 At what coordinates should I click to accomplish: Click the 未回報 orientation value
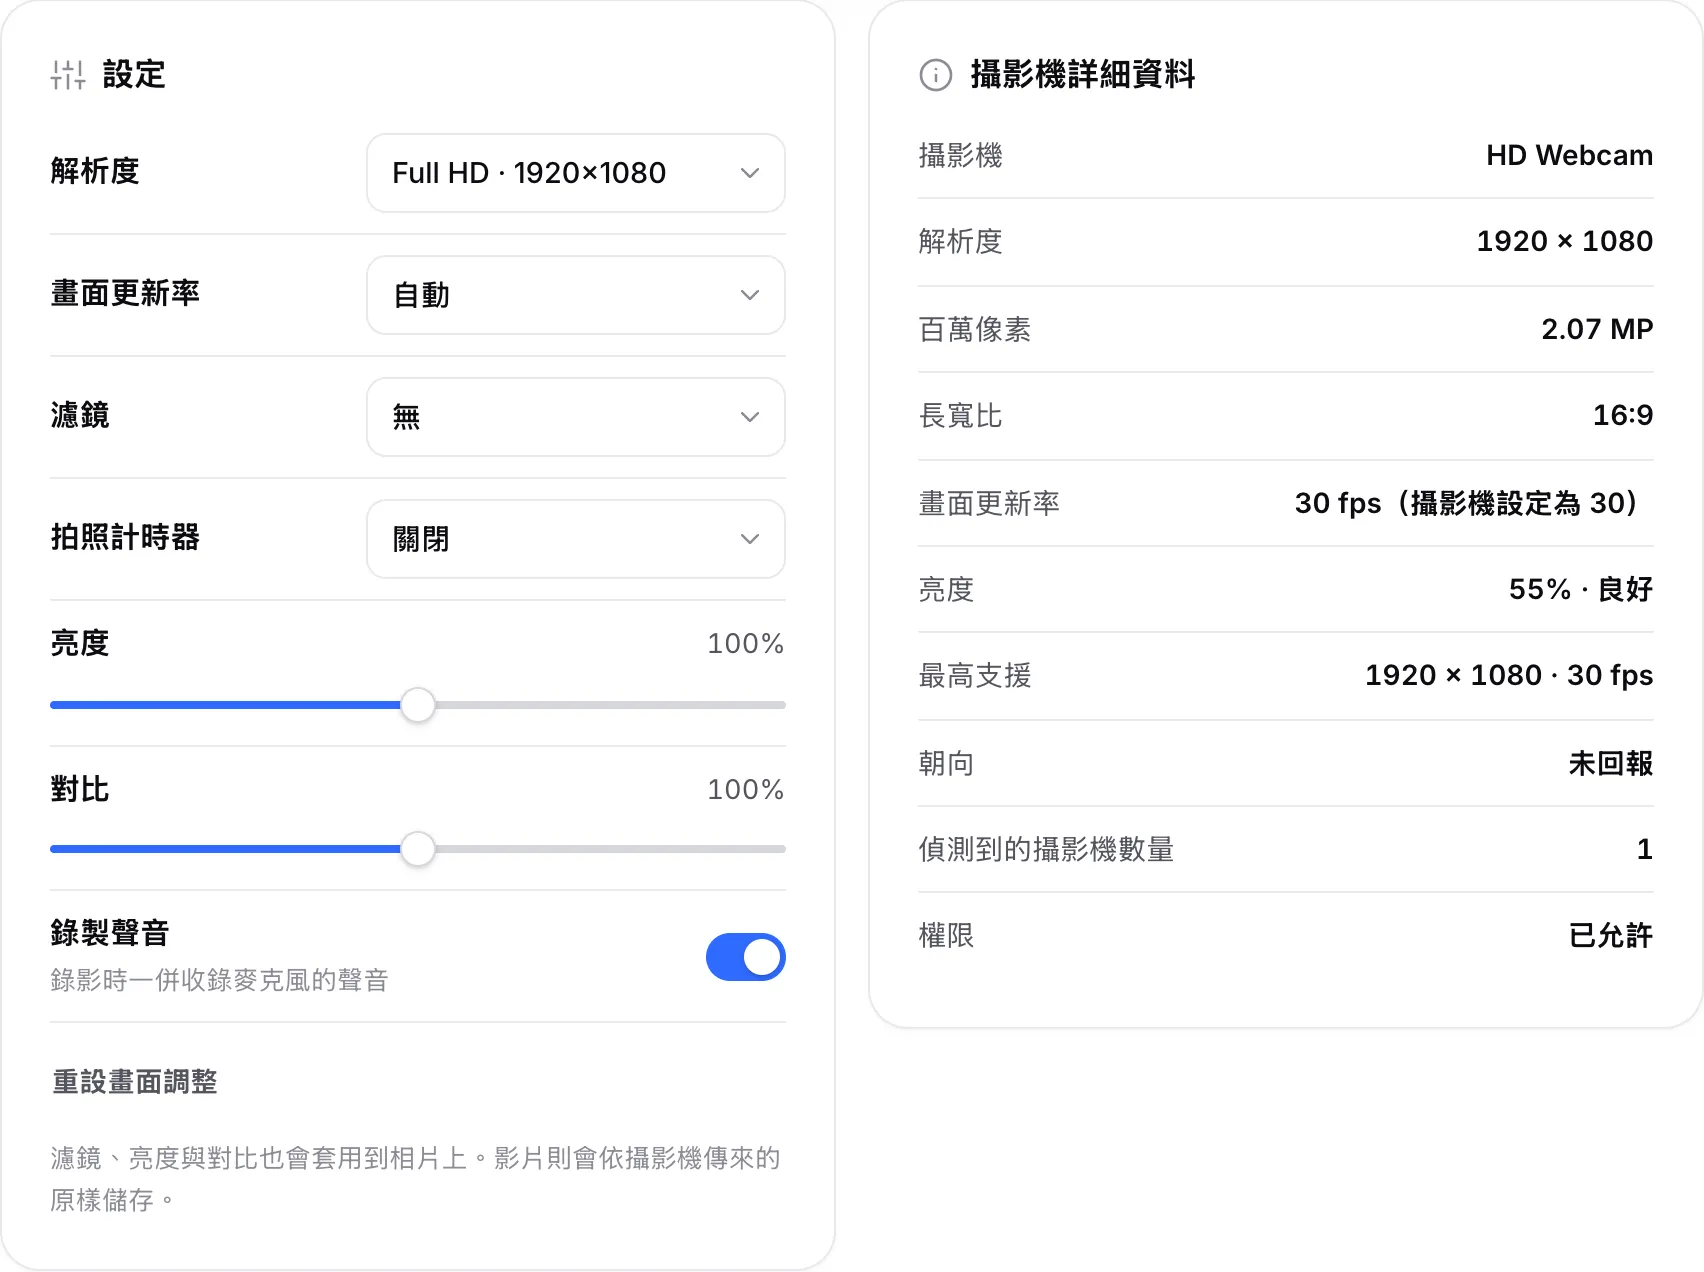pos(1610,763)
